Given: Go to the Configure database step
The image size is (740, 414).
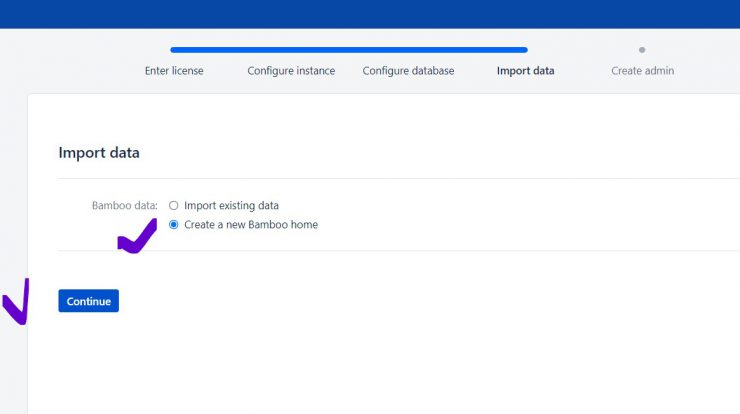Looking at the screenshot, I should coord(408,71).
